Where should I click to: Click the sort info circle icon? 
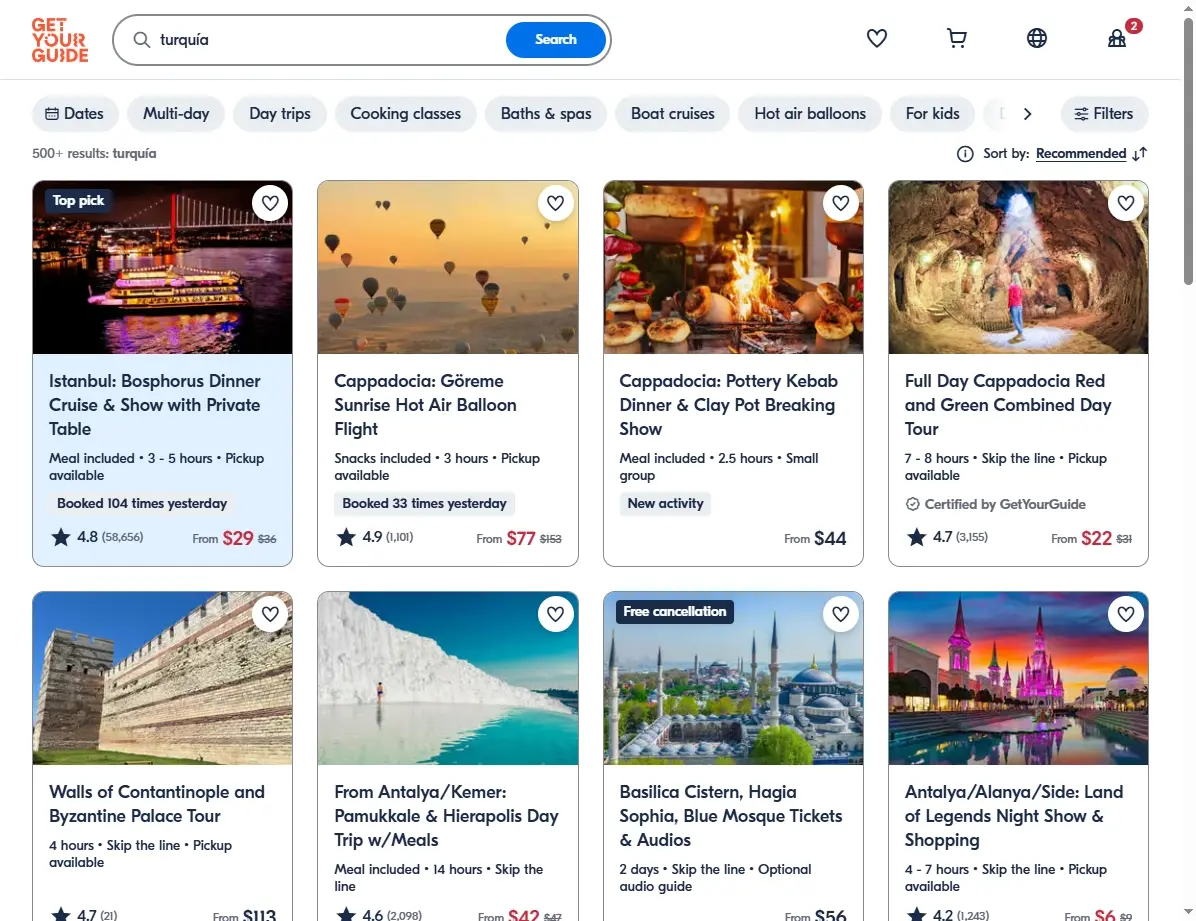point(965,154)
